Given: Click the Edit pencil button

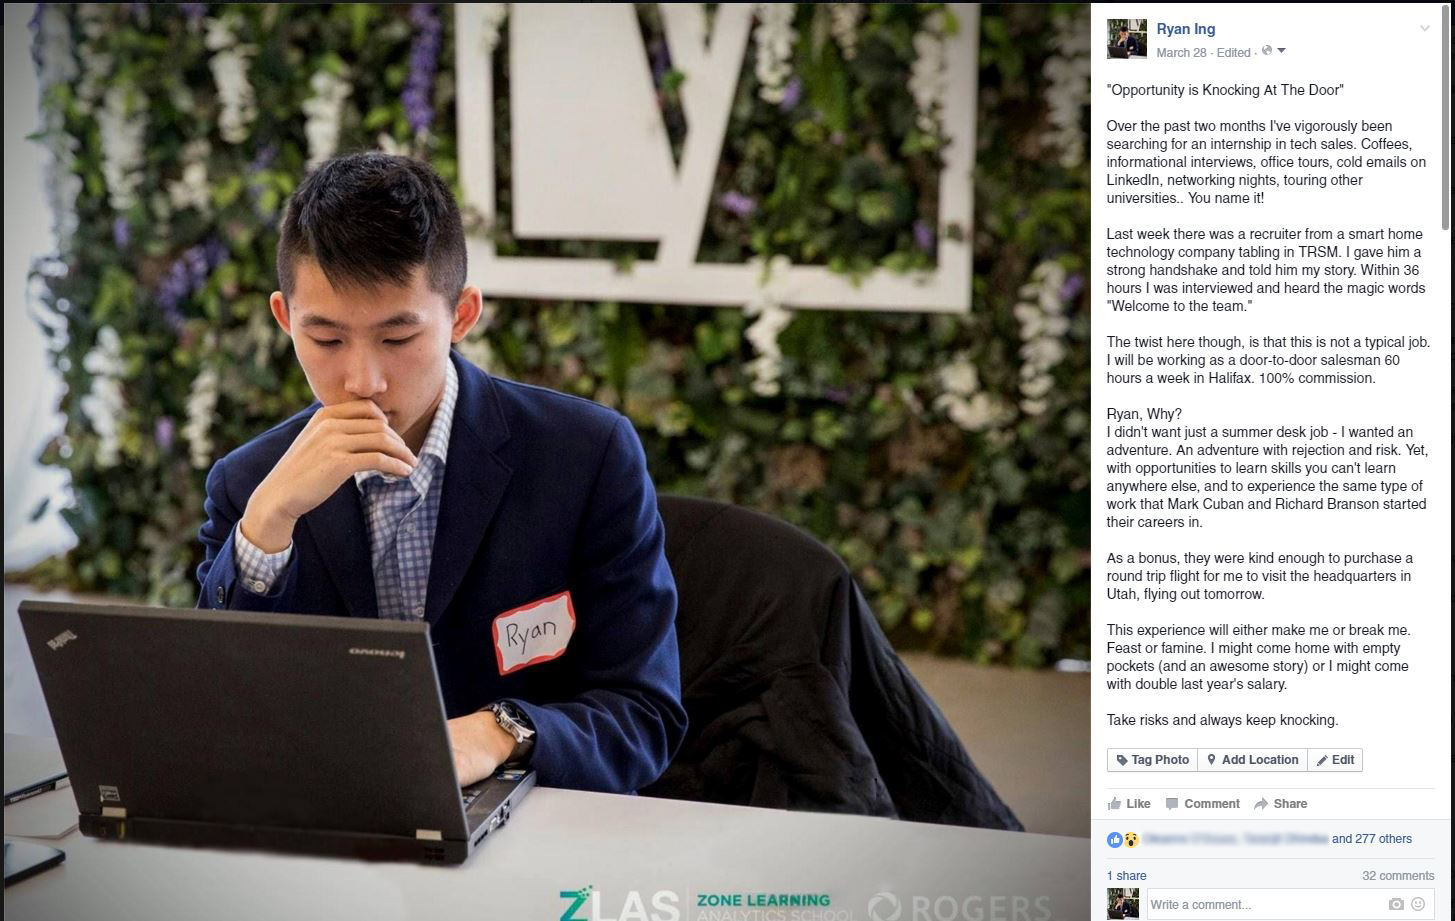Looking at the screenshot, I should pos(1335,760).
